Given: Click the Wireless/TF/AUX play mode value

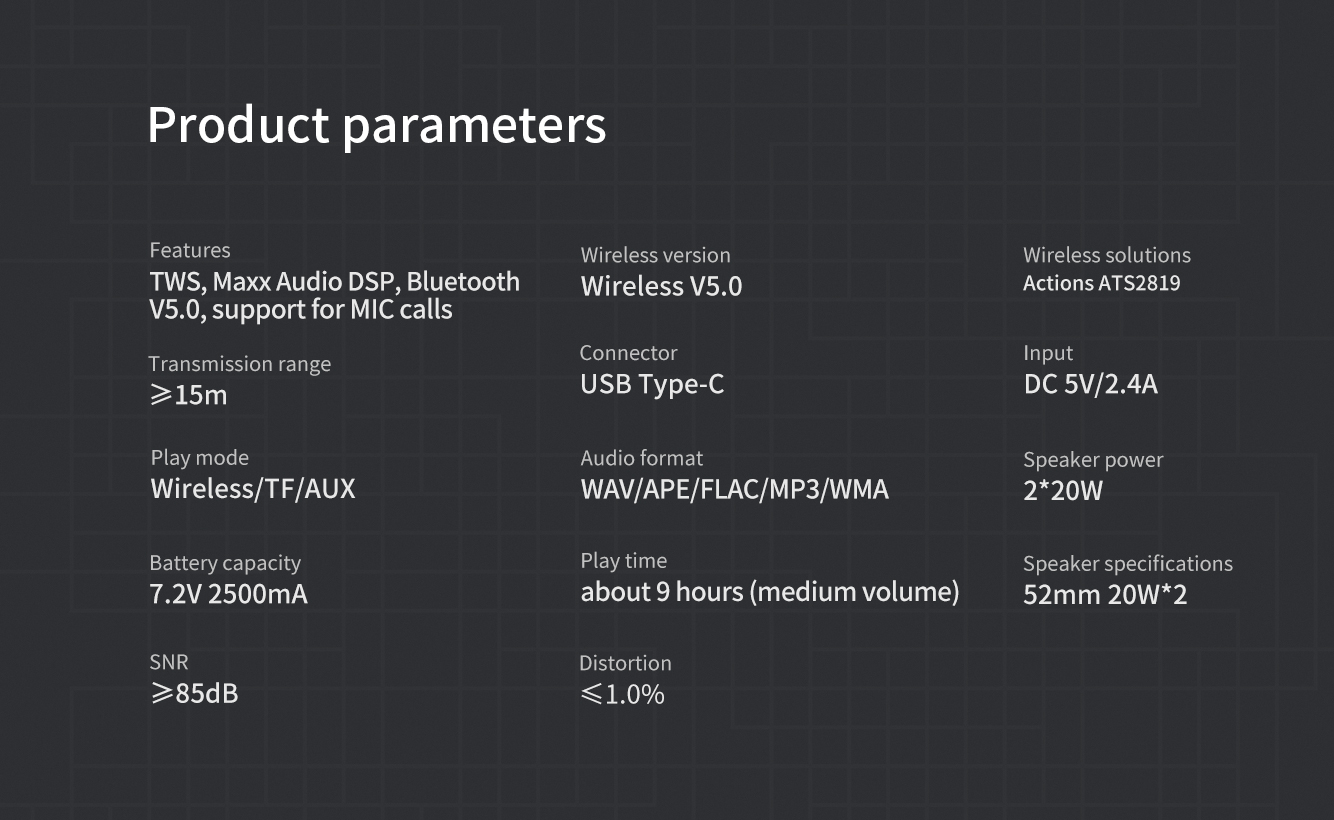Looking at the screenshot, I should [253, 488].
